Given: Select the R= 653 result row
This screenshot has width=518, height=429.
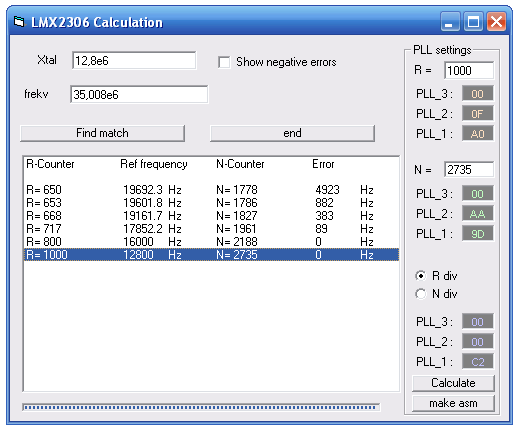Looking at the screenshot, I should pos(211,203).
